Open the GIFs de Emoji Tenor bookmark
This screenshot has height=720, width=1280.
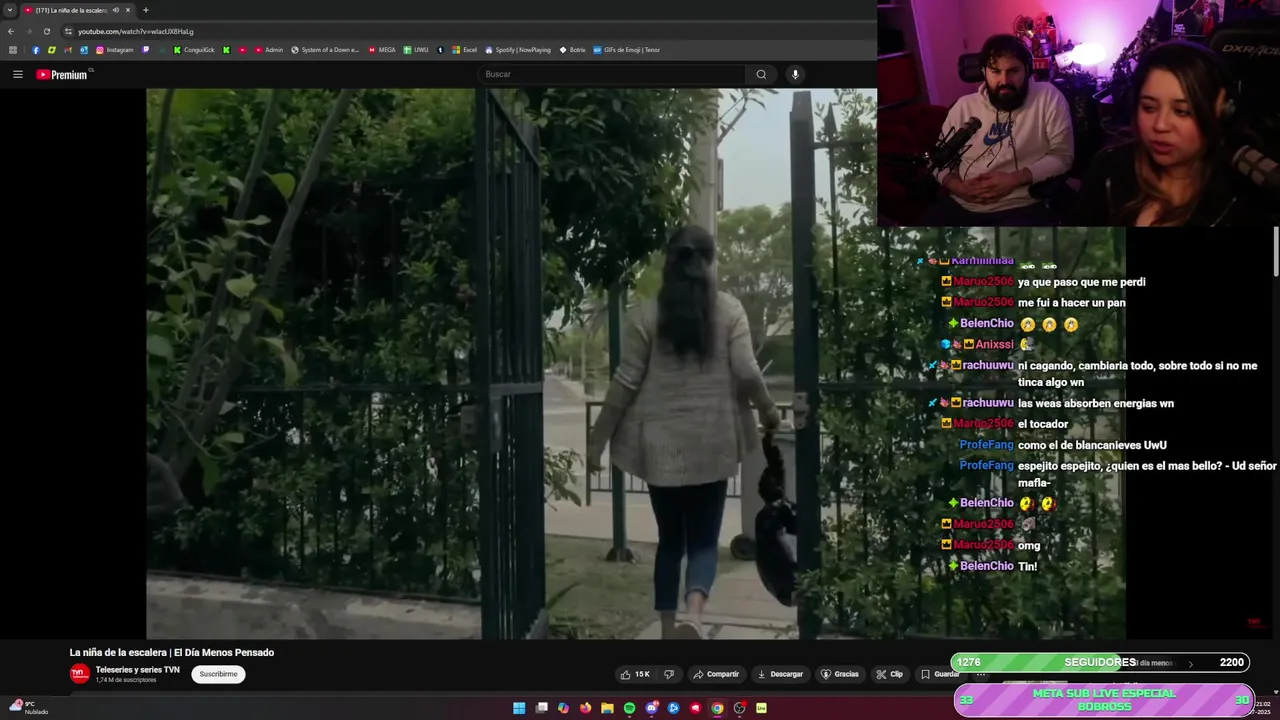627,50
